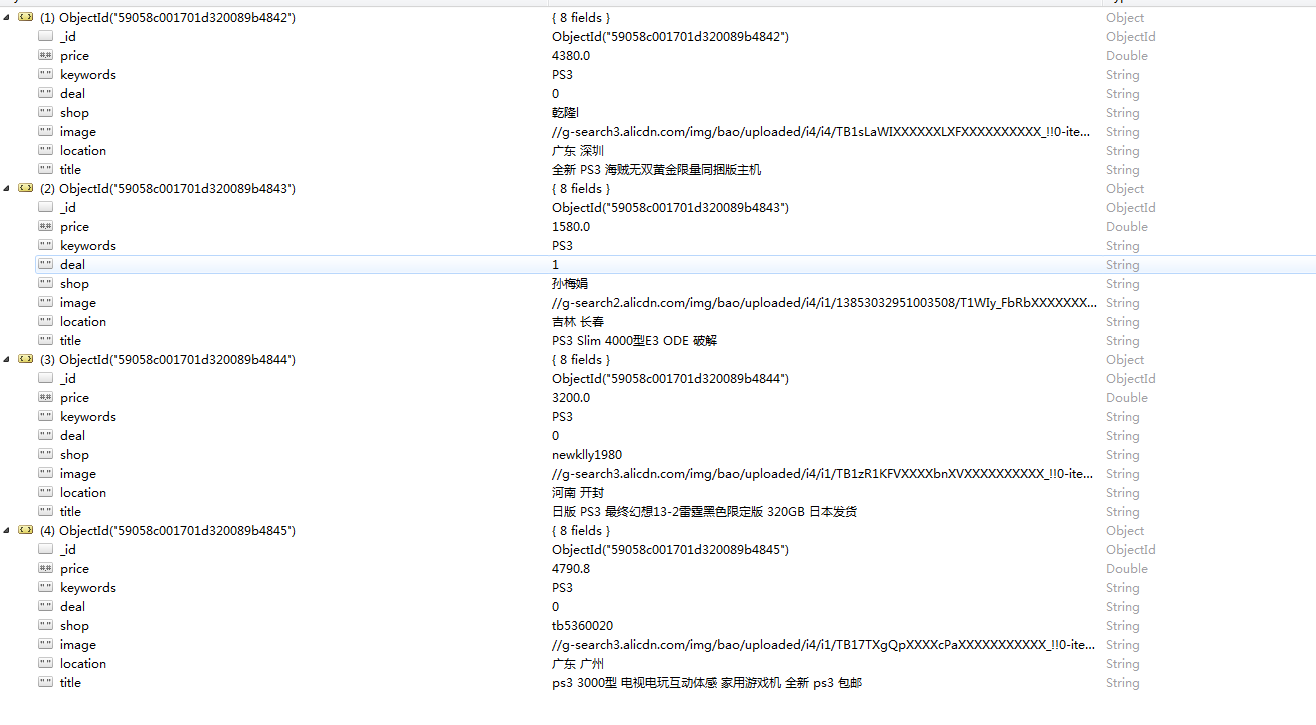The height and width of the screenshot is (725, 1316).
Task: Collapse document (3) ending in 4844
Action: [x=7, y=360]
